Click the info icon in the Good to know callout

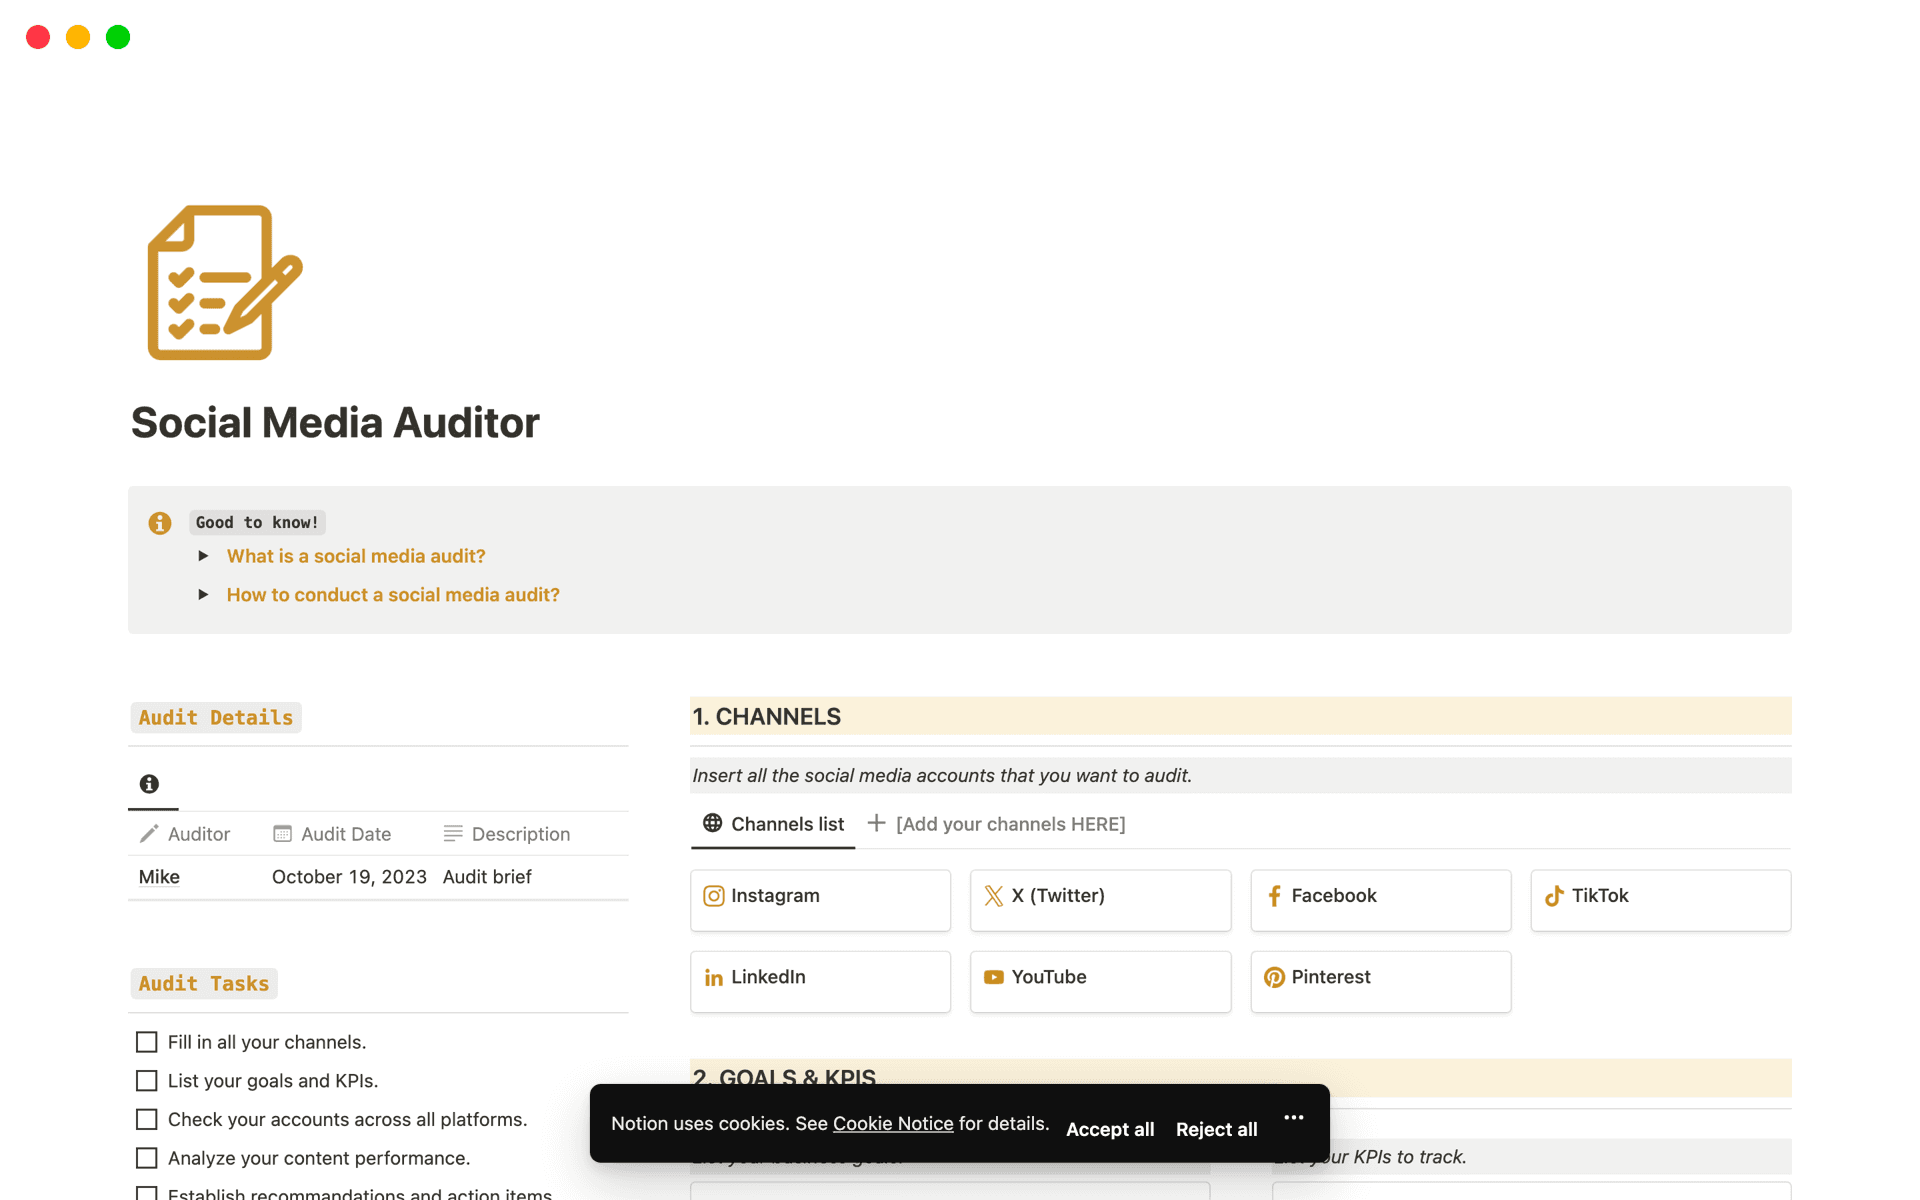click(x=160, y=522)
